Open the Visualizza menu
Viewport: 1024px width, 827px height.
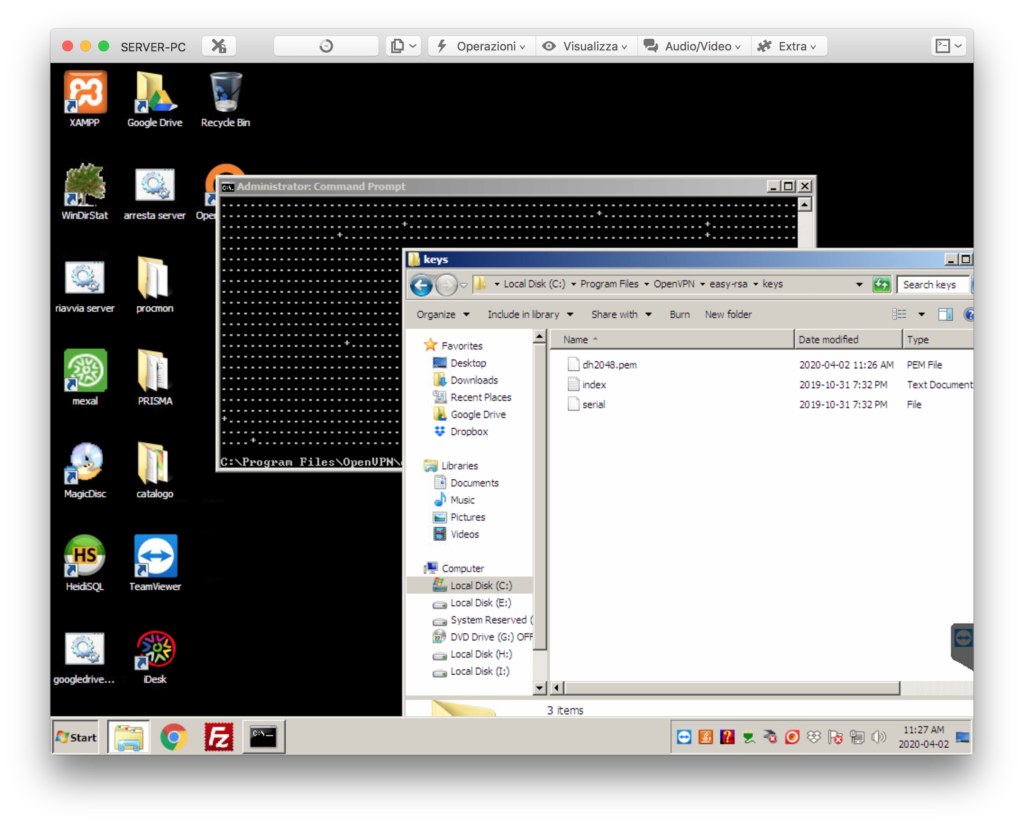tap(586, 46)
